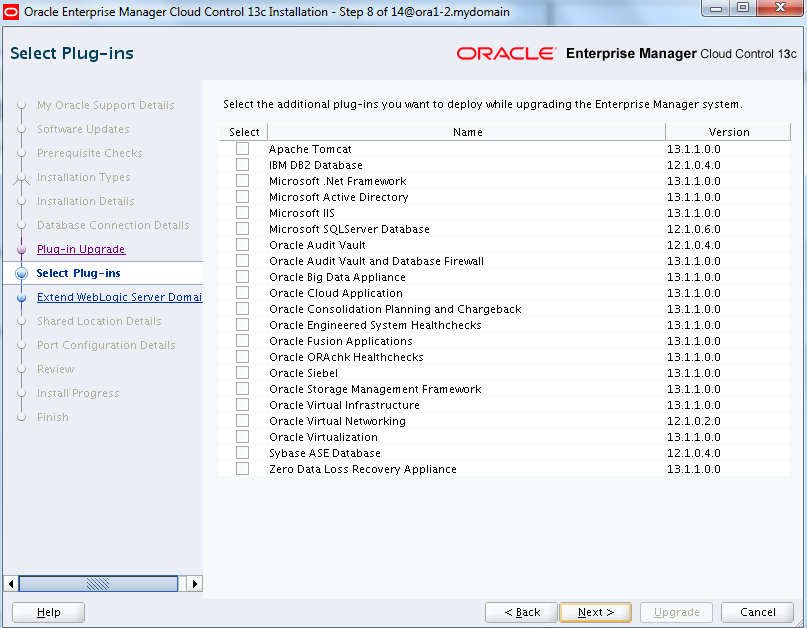Viewport: 807px width, 628px height.
Task: Click the Select column header
Action: [x=243, y=132]
